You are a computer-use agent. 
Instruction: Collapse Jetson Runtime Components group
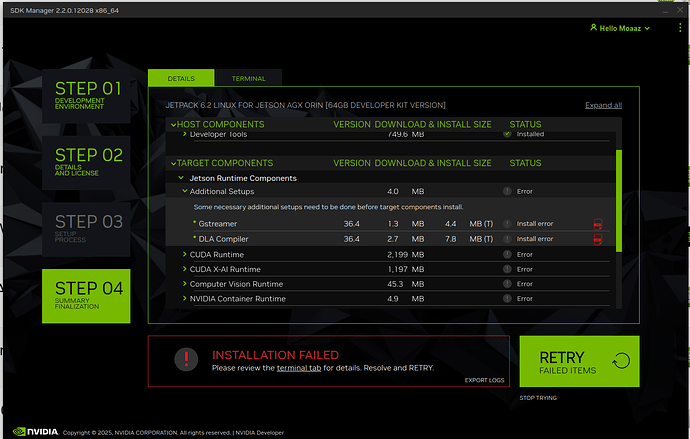(x=181, y=178)
